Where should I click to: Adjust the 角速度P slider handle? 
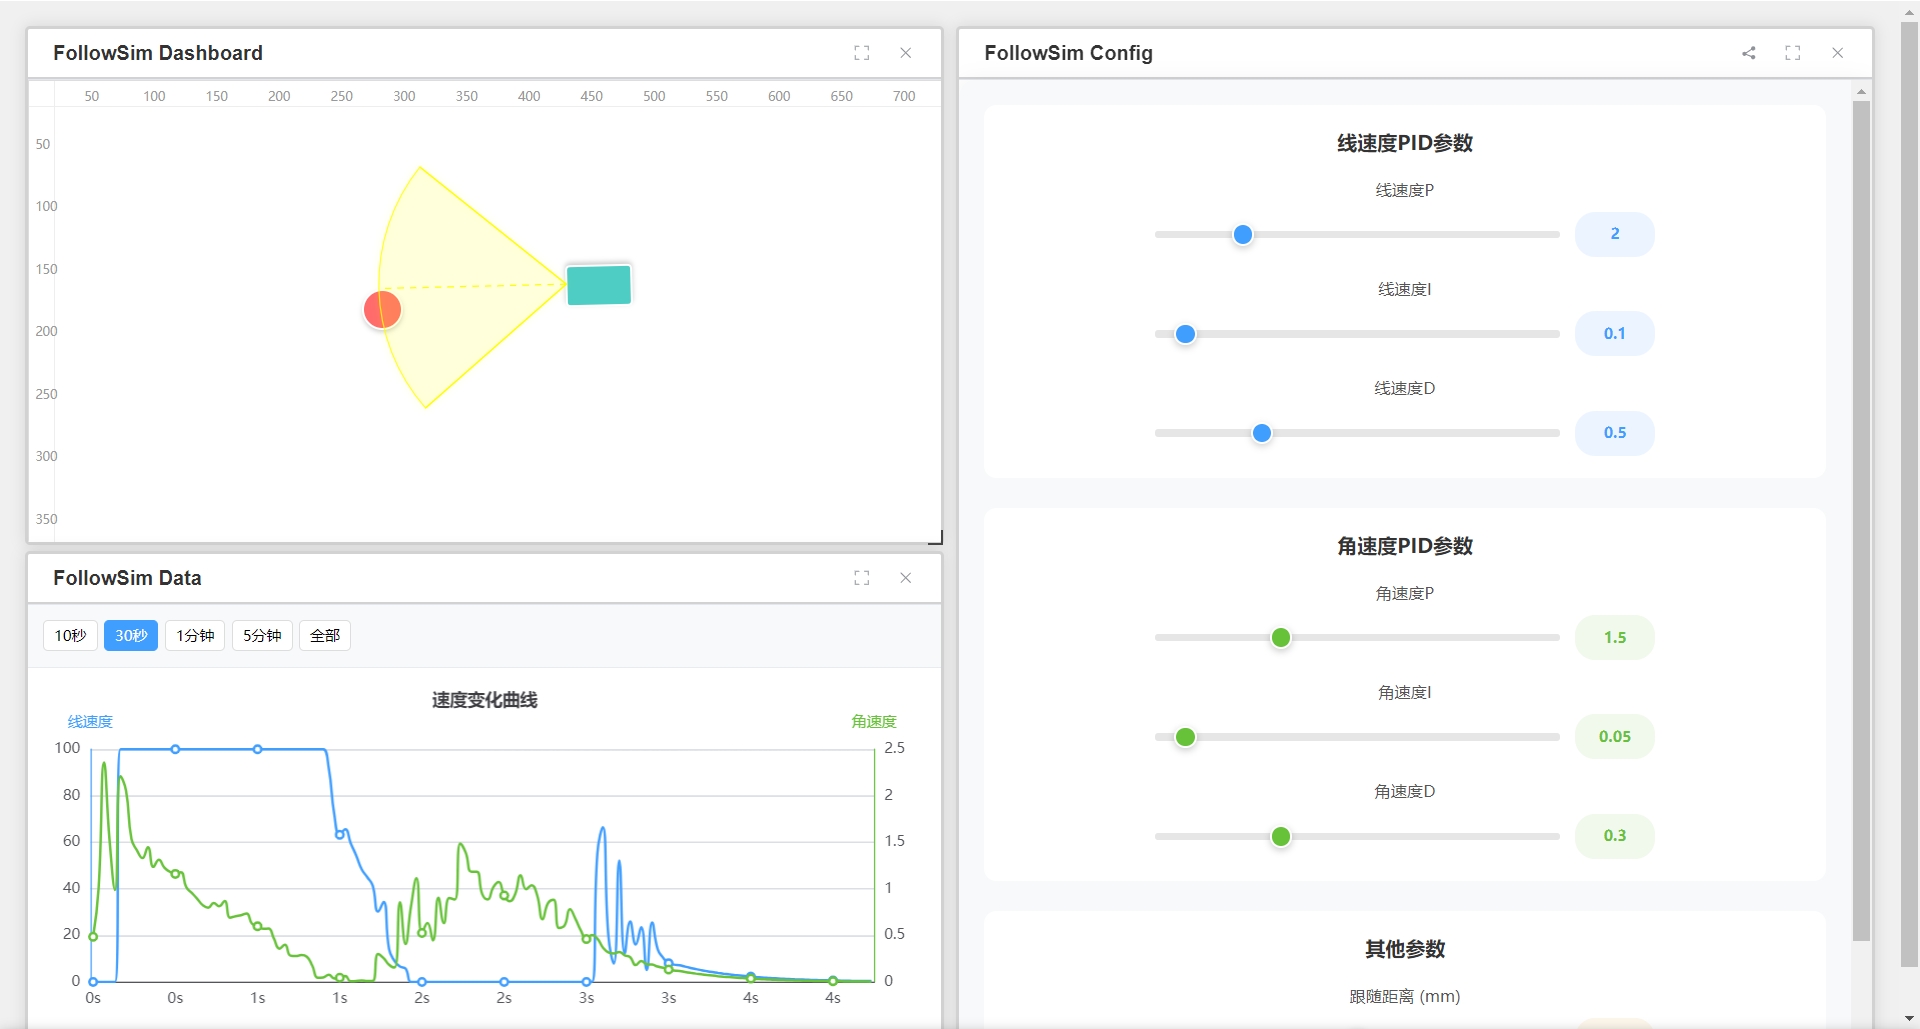(x=1281, y=638)
